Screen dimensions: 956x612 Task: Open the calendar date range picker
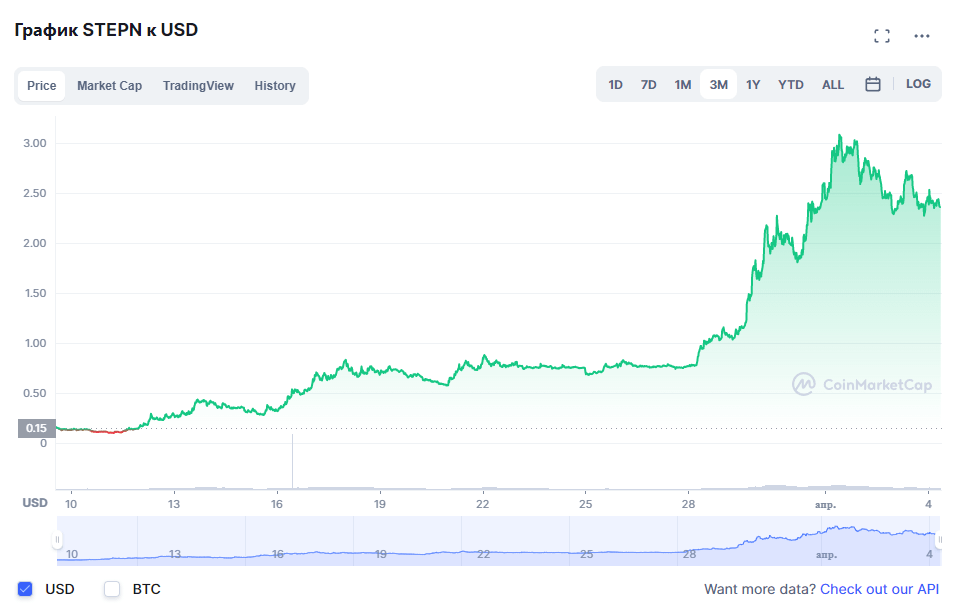(x=872, y=85)
